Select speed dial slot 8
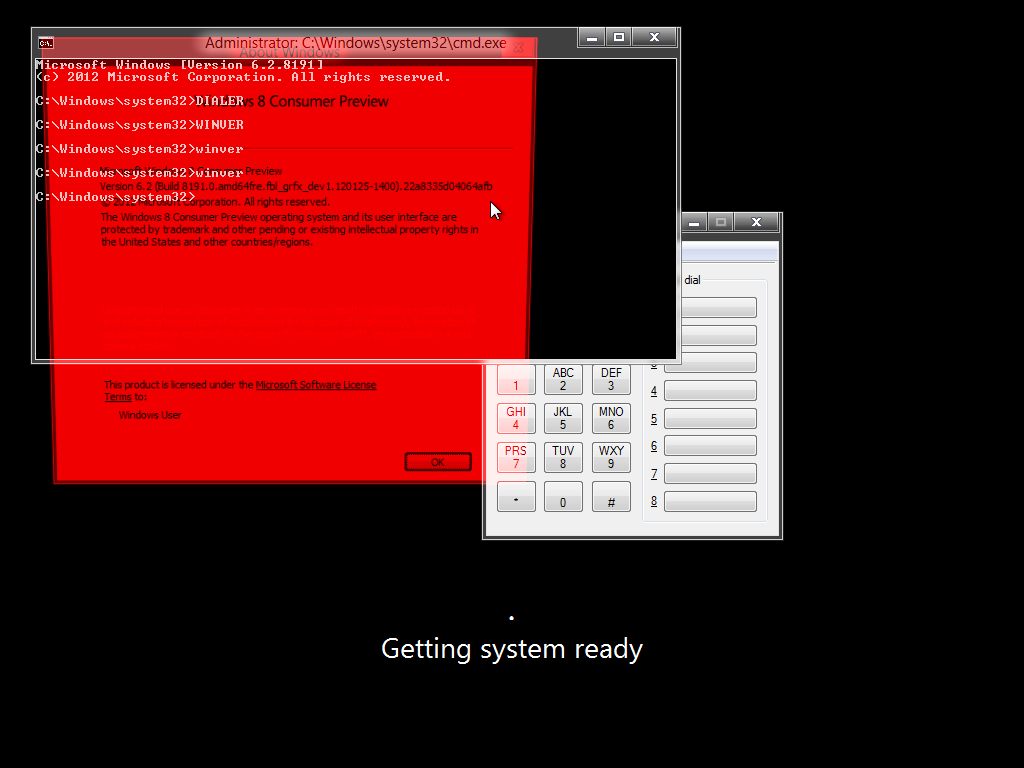1024x768 pixels. click(711, 502)
